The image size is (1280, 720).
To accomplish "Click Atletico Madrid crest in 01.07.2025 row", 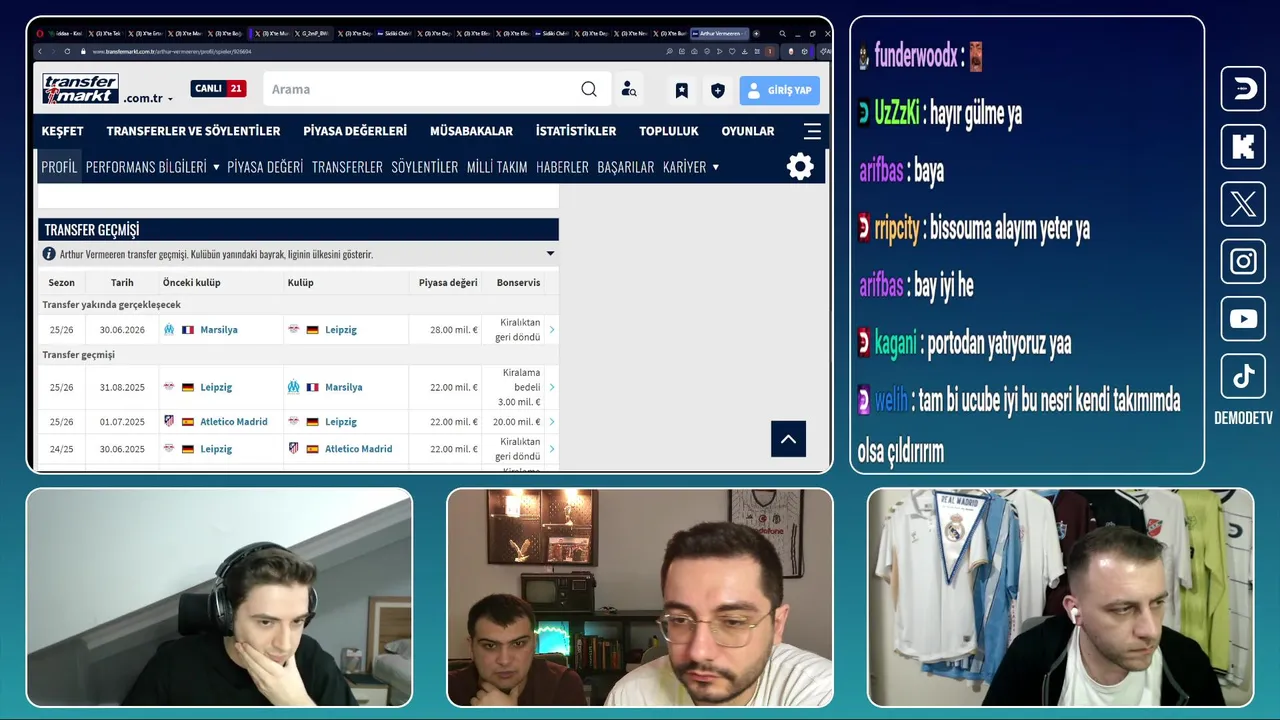I will [169, 421].
